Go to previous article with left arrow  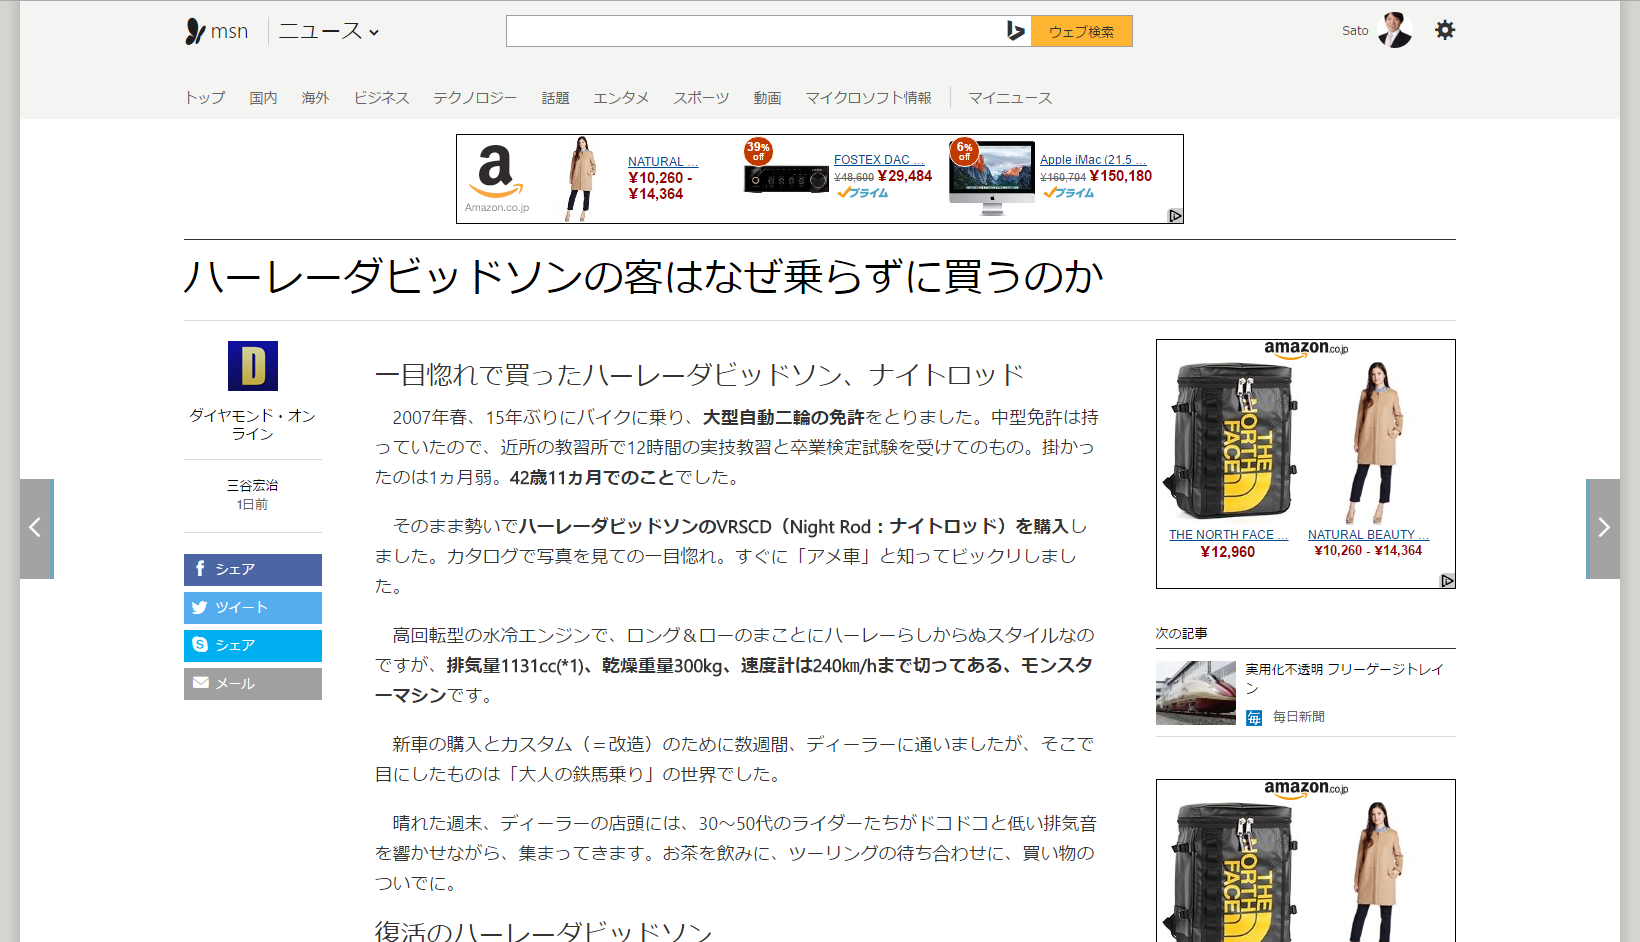click(x=36, y=528)
